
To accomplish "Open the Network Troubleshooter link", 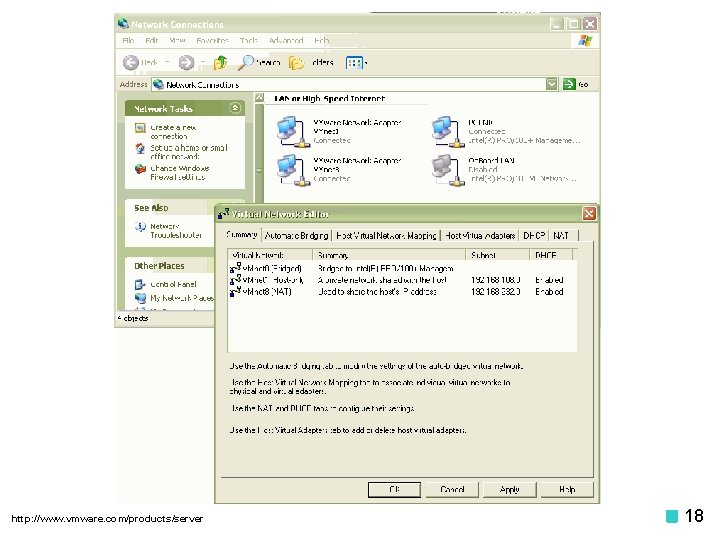I will point(176,231).
